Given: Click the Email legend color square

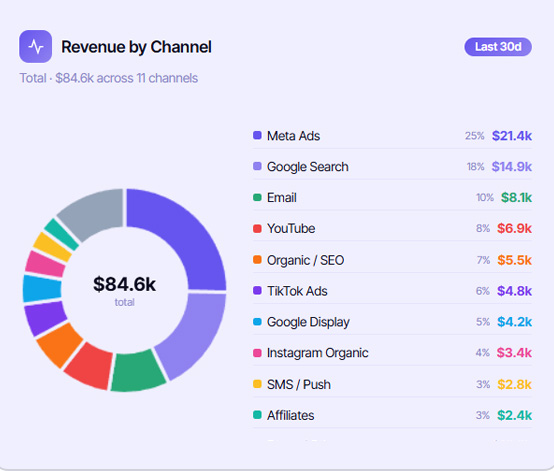Looking at the screenshot, I should 257,197.
